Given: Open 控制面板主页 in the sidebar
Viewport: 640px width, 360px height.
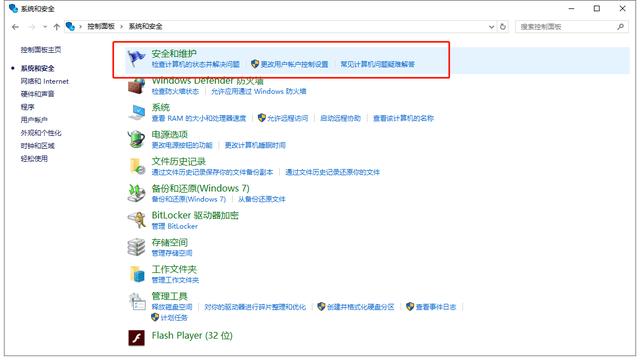Looking at the screenshot, I should (41, 50).
